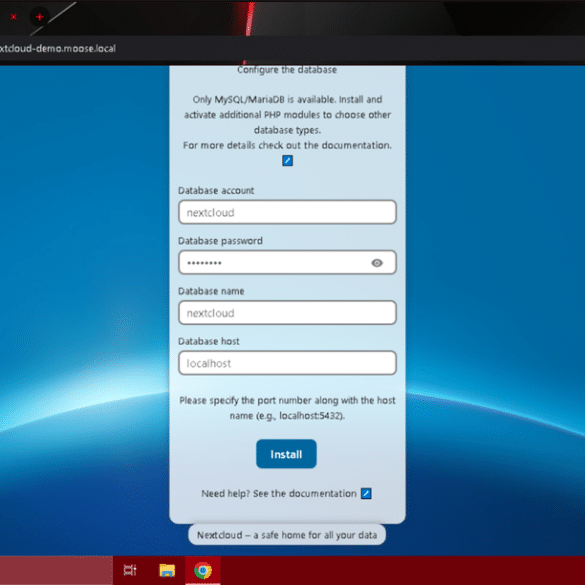Close the browser tab with red X
The image size is (585, 585).
[13, 17]
